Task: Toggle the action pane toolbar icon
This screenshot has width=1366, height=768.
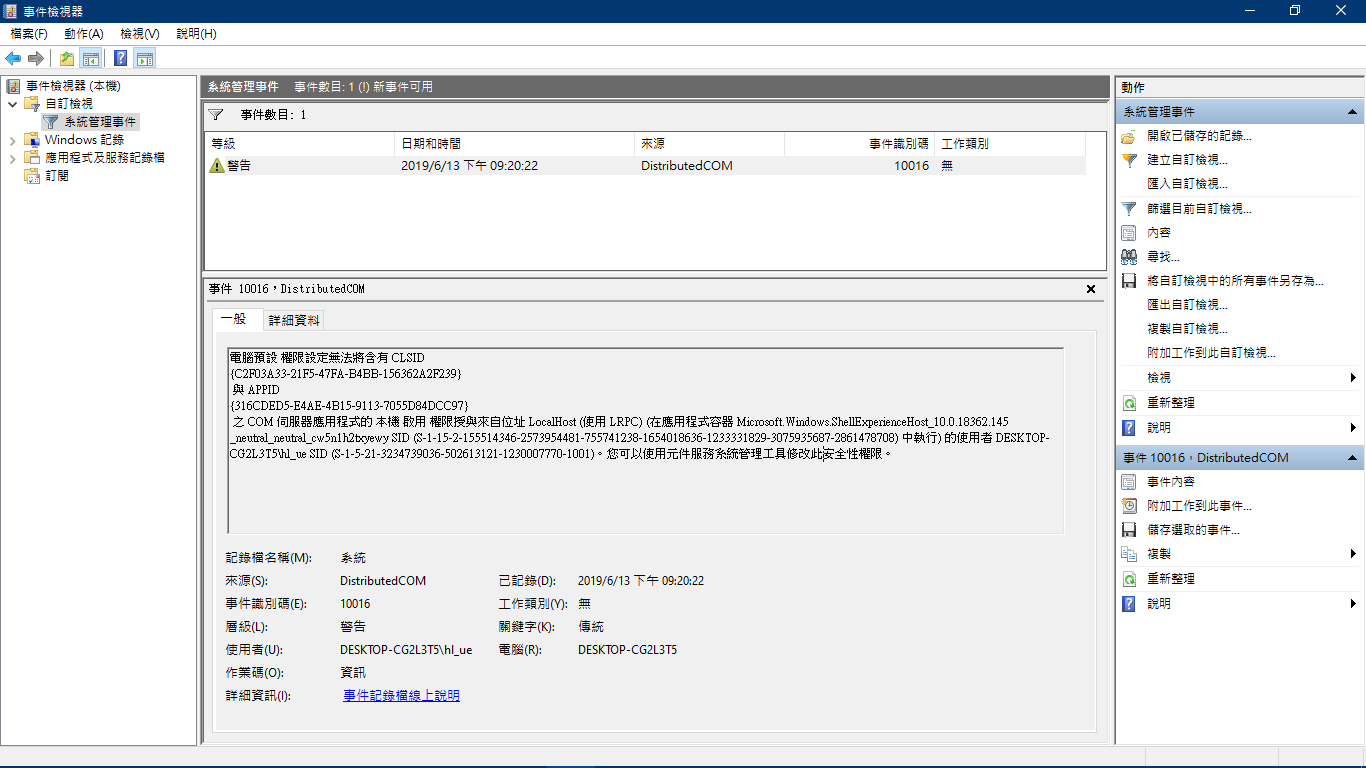Action: (145, 58)
